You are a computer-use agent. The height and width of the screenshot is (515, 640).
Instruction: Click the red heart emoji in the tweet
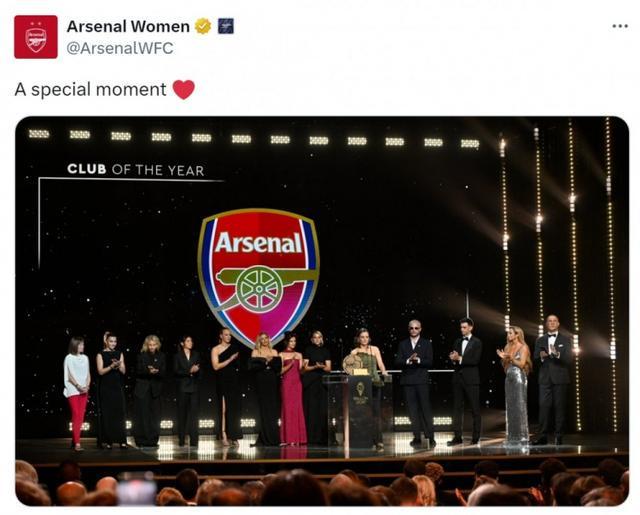[183, 90]
